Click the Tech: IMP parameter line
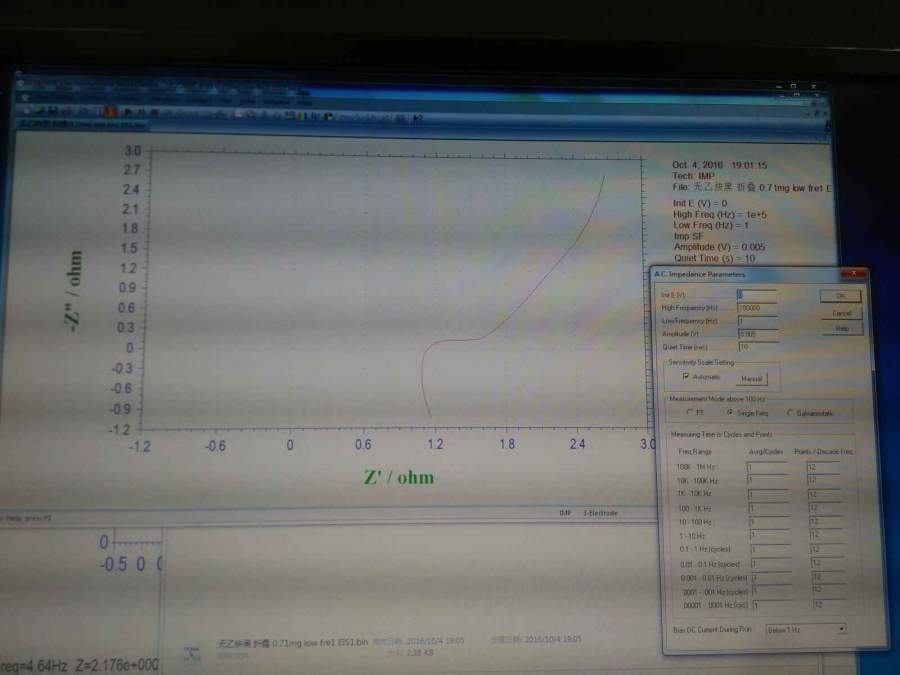 click(694, 176)
